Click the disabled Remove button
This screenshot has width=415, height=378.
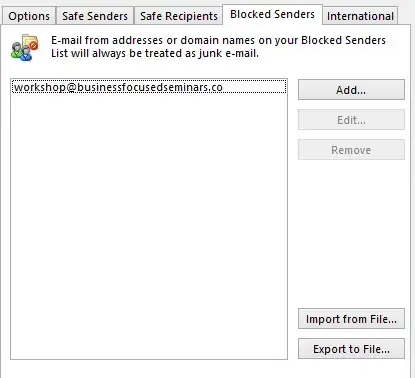click(351, 150)
